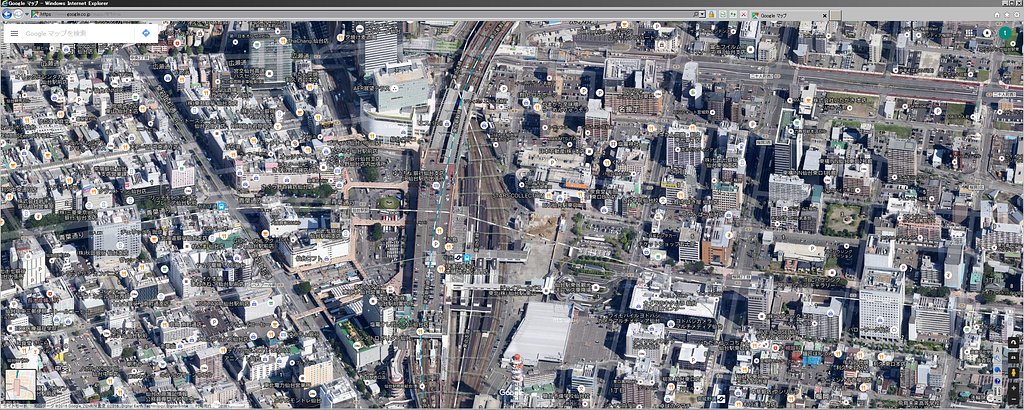This screenshot has width=1024, height=410.
Task: Open the IE Favorites star
Action: pyautogui.click(x=1007, y=14)
